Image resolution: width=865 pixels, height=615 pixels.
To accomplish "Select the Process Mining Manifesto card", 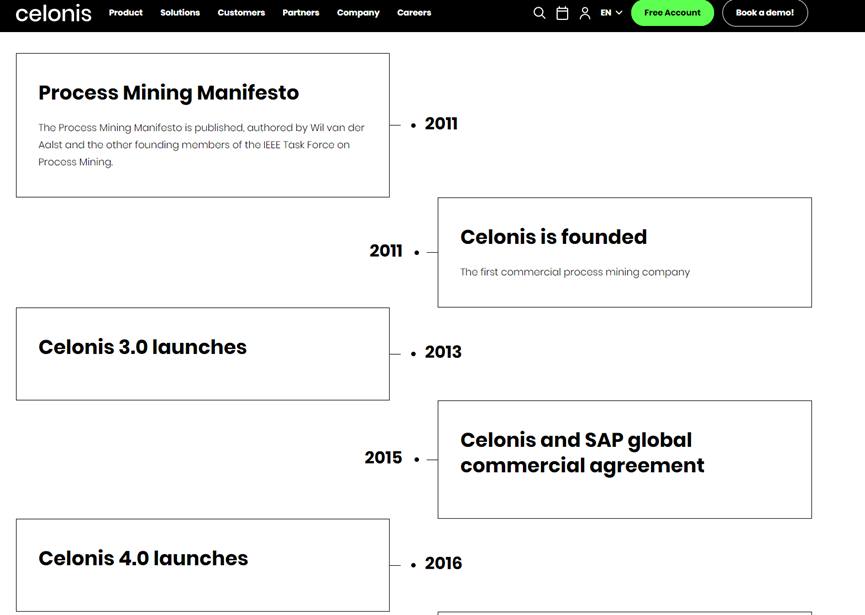I will (x=203, y=125).
